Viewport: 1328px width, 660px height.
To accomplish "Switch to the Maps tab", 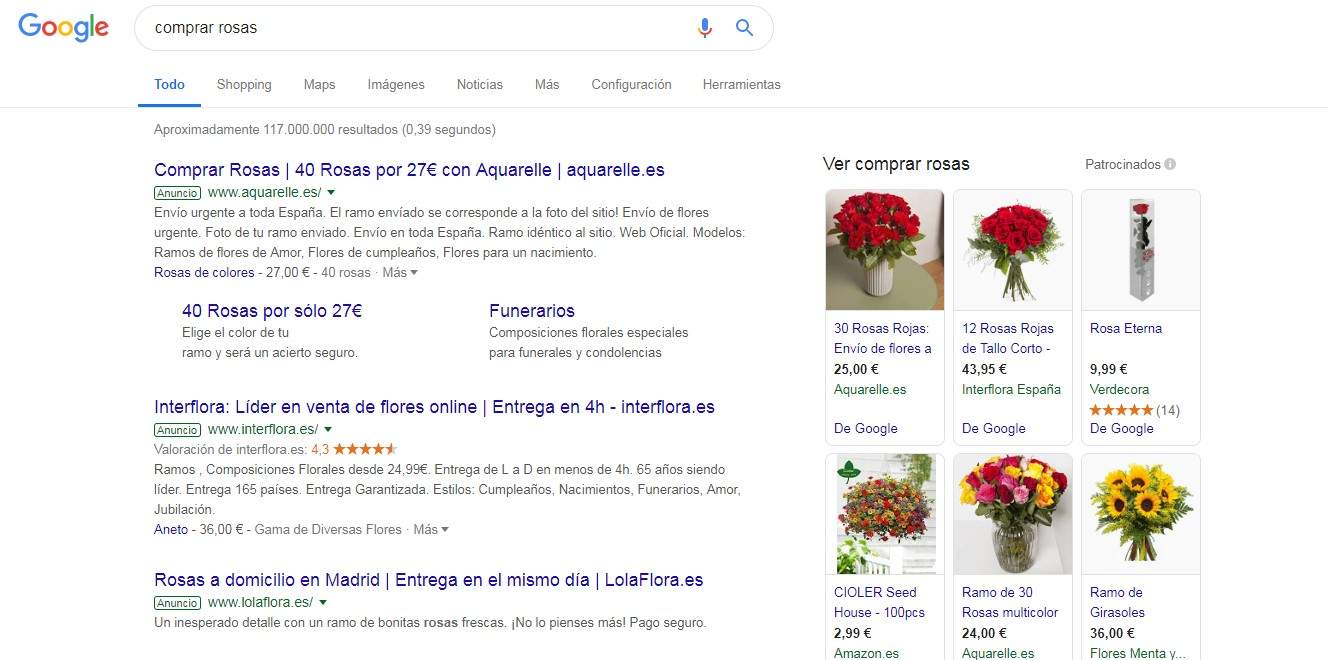I will 319,85.
